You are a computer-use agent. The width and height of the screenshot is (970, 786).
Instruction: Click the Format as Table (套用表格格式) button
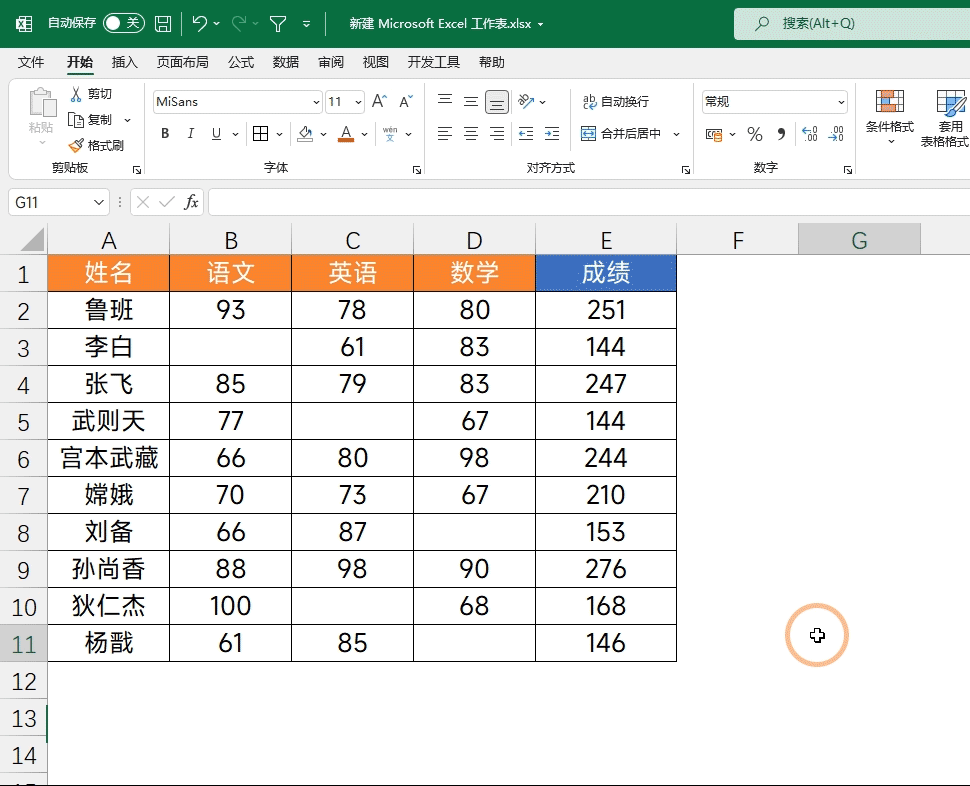click(x=945, y=117)
